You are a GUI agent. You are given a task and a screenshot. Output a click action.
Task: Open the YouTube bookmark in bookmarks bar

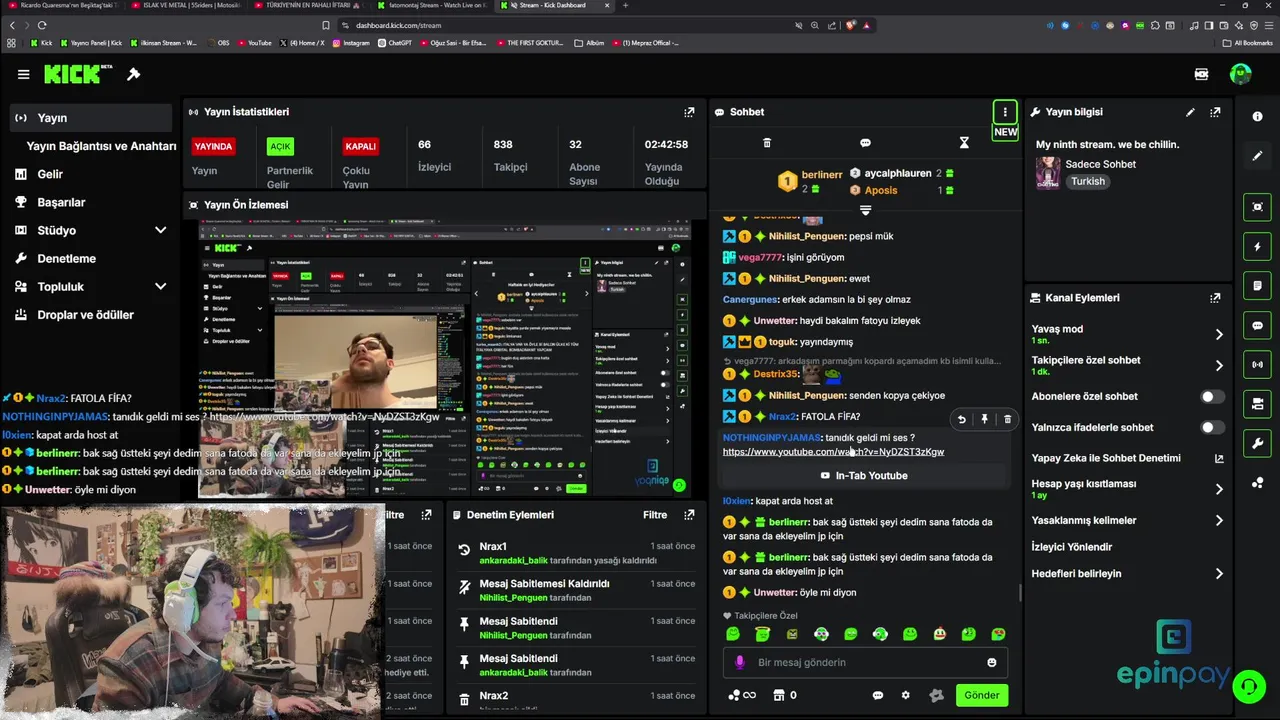253,43
